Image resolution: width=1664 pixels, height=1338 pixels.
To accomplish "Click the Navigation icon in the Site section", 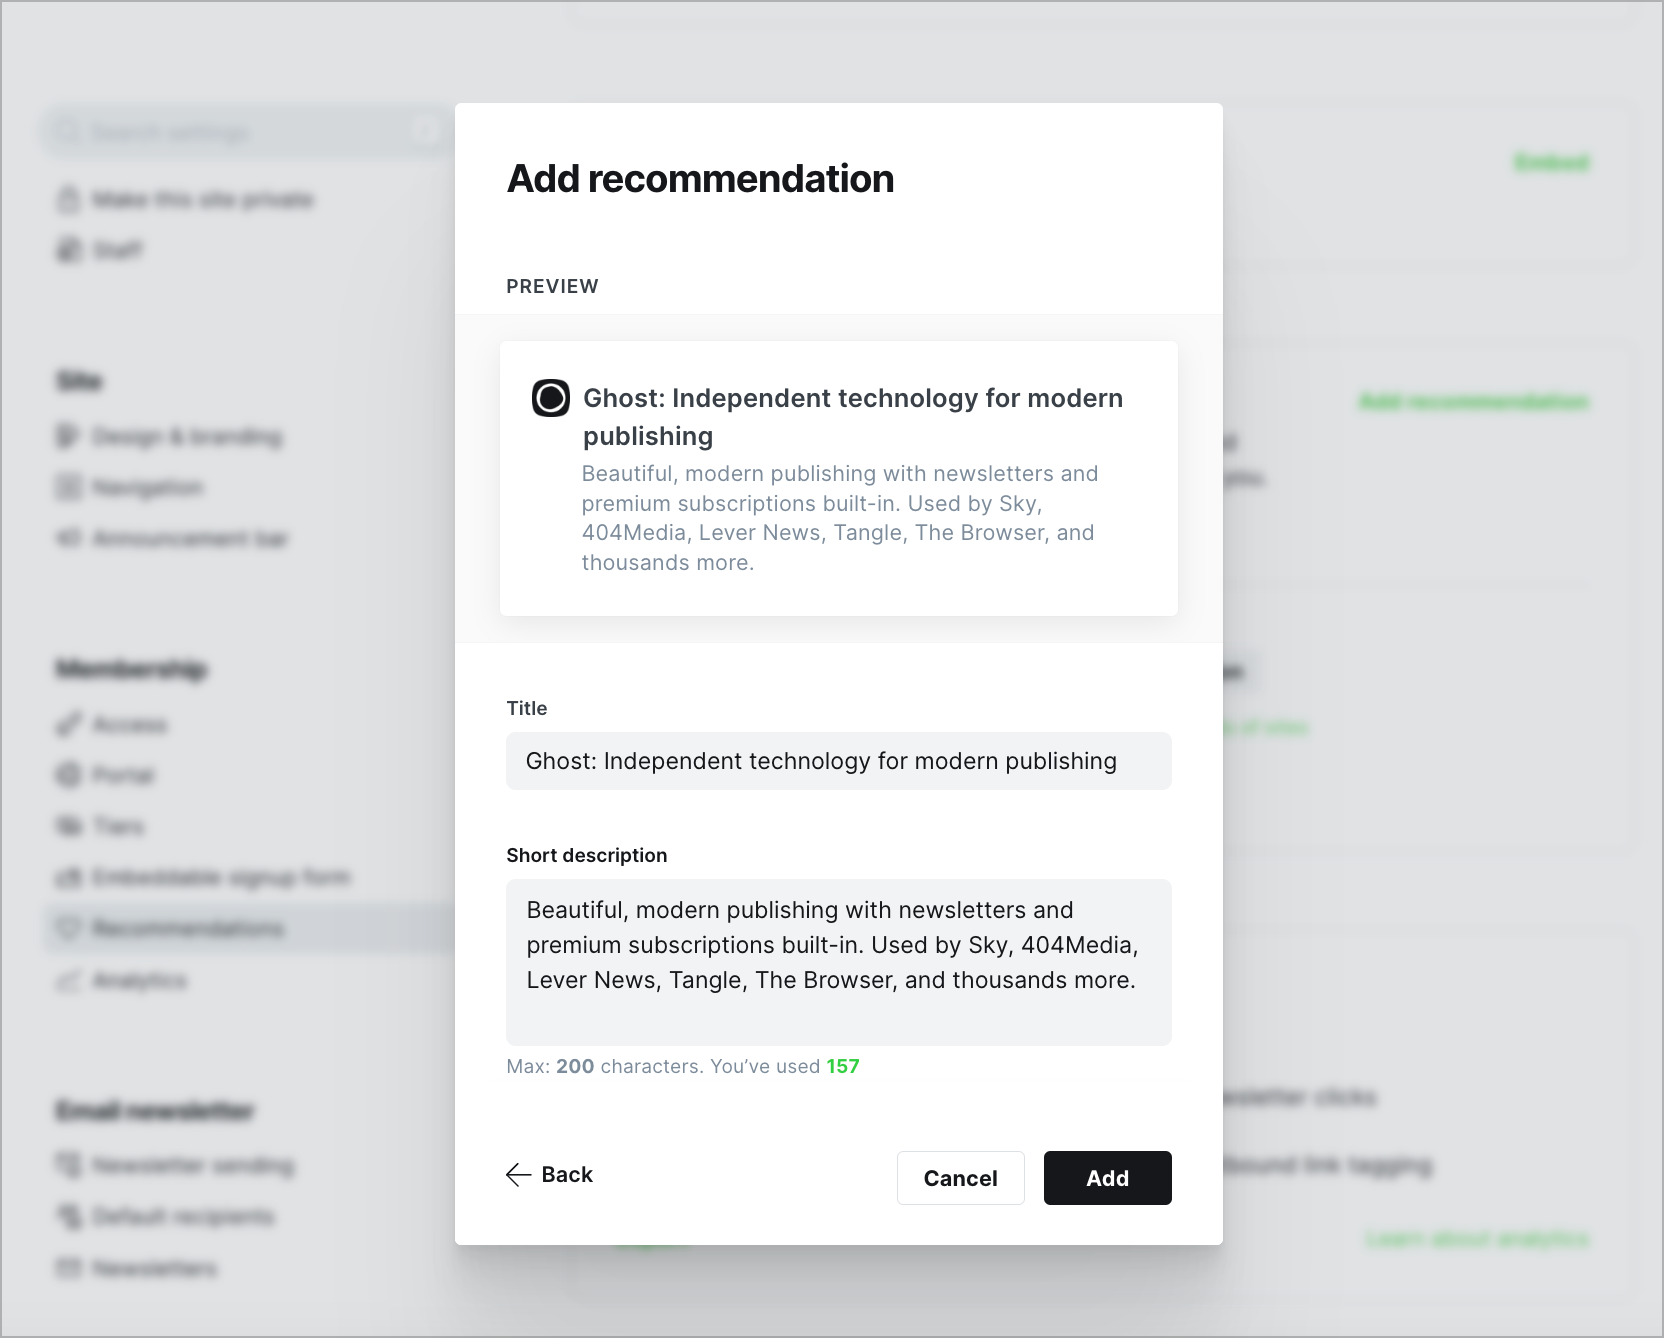I will pyautogui.click(x=66, y=487).
